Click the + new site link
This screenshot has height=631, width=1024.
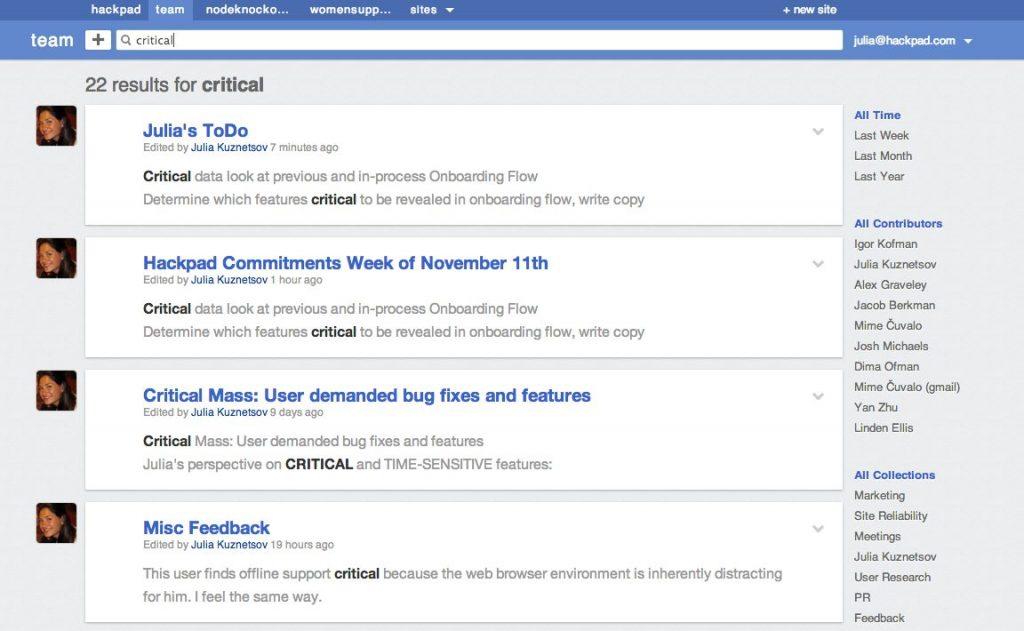810,10
